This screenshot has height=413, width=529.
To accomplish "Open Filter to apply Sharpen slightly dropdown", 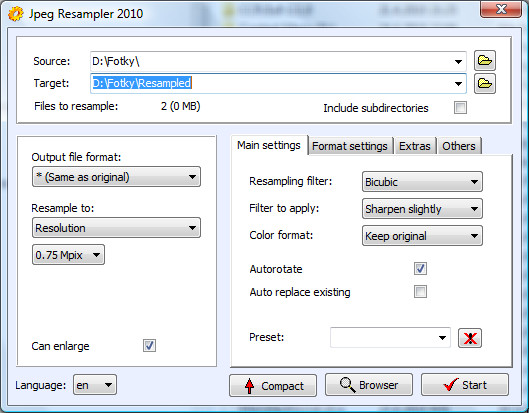I will [422, 209].
